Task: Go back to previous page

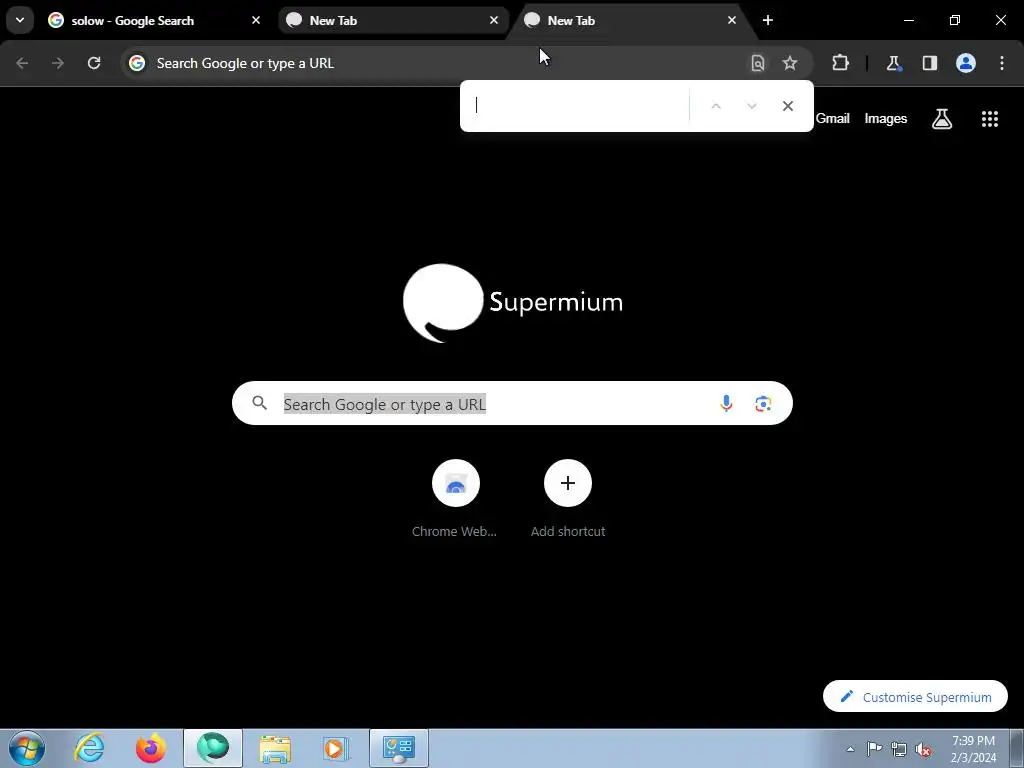Action: 22,63
